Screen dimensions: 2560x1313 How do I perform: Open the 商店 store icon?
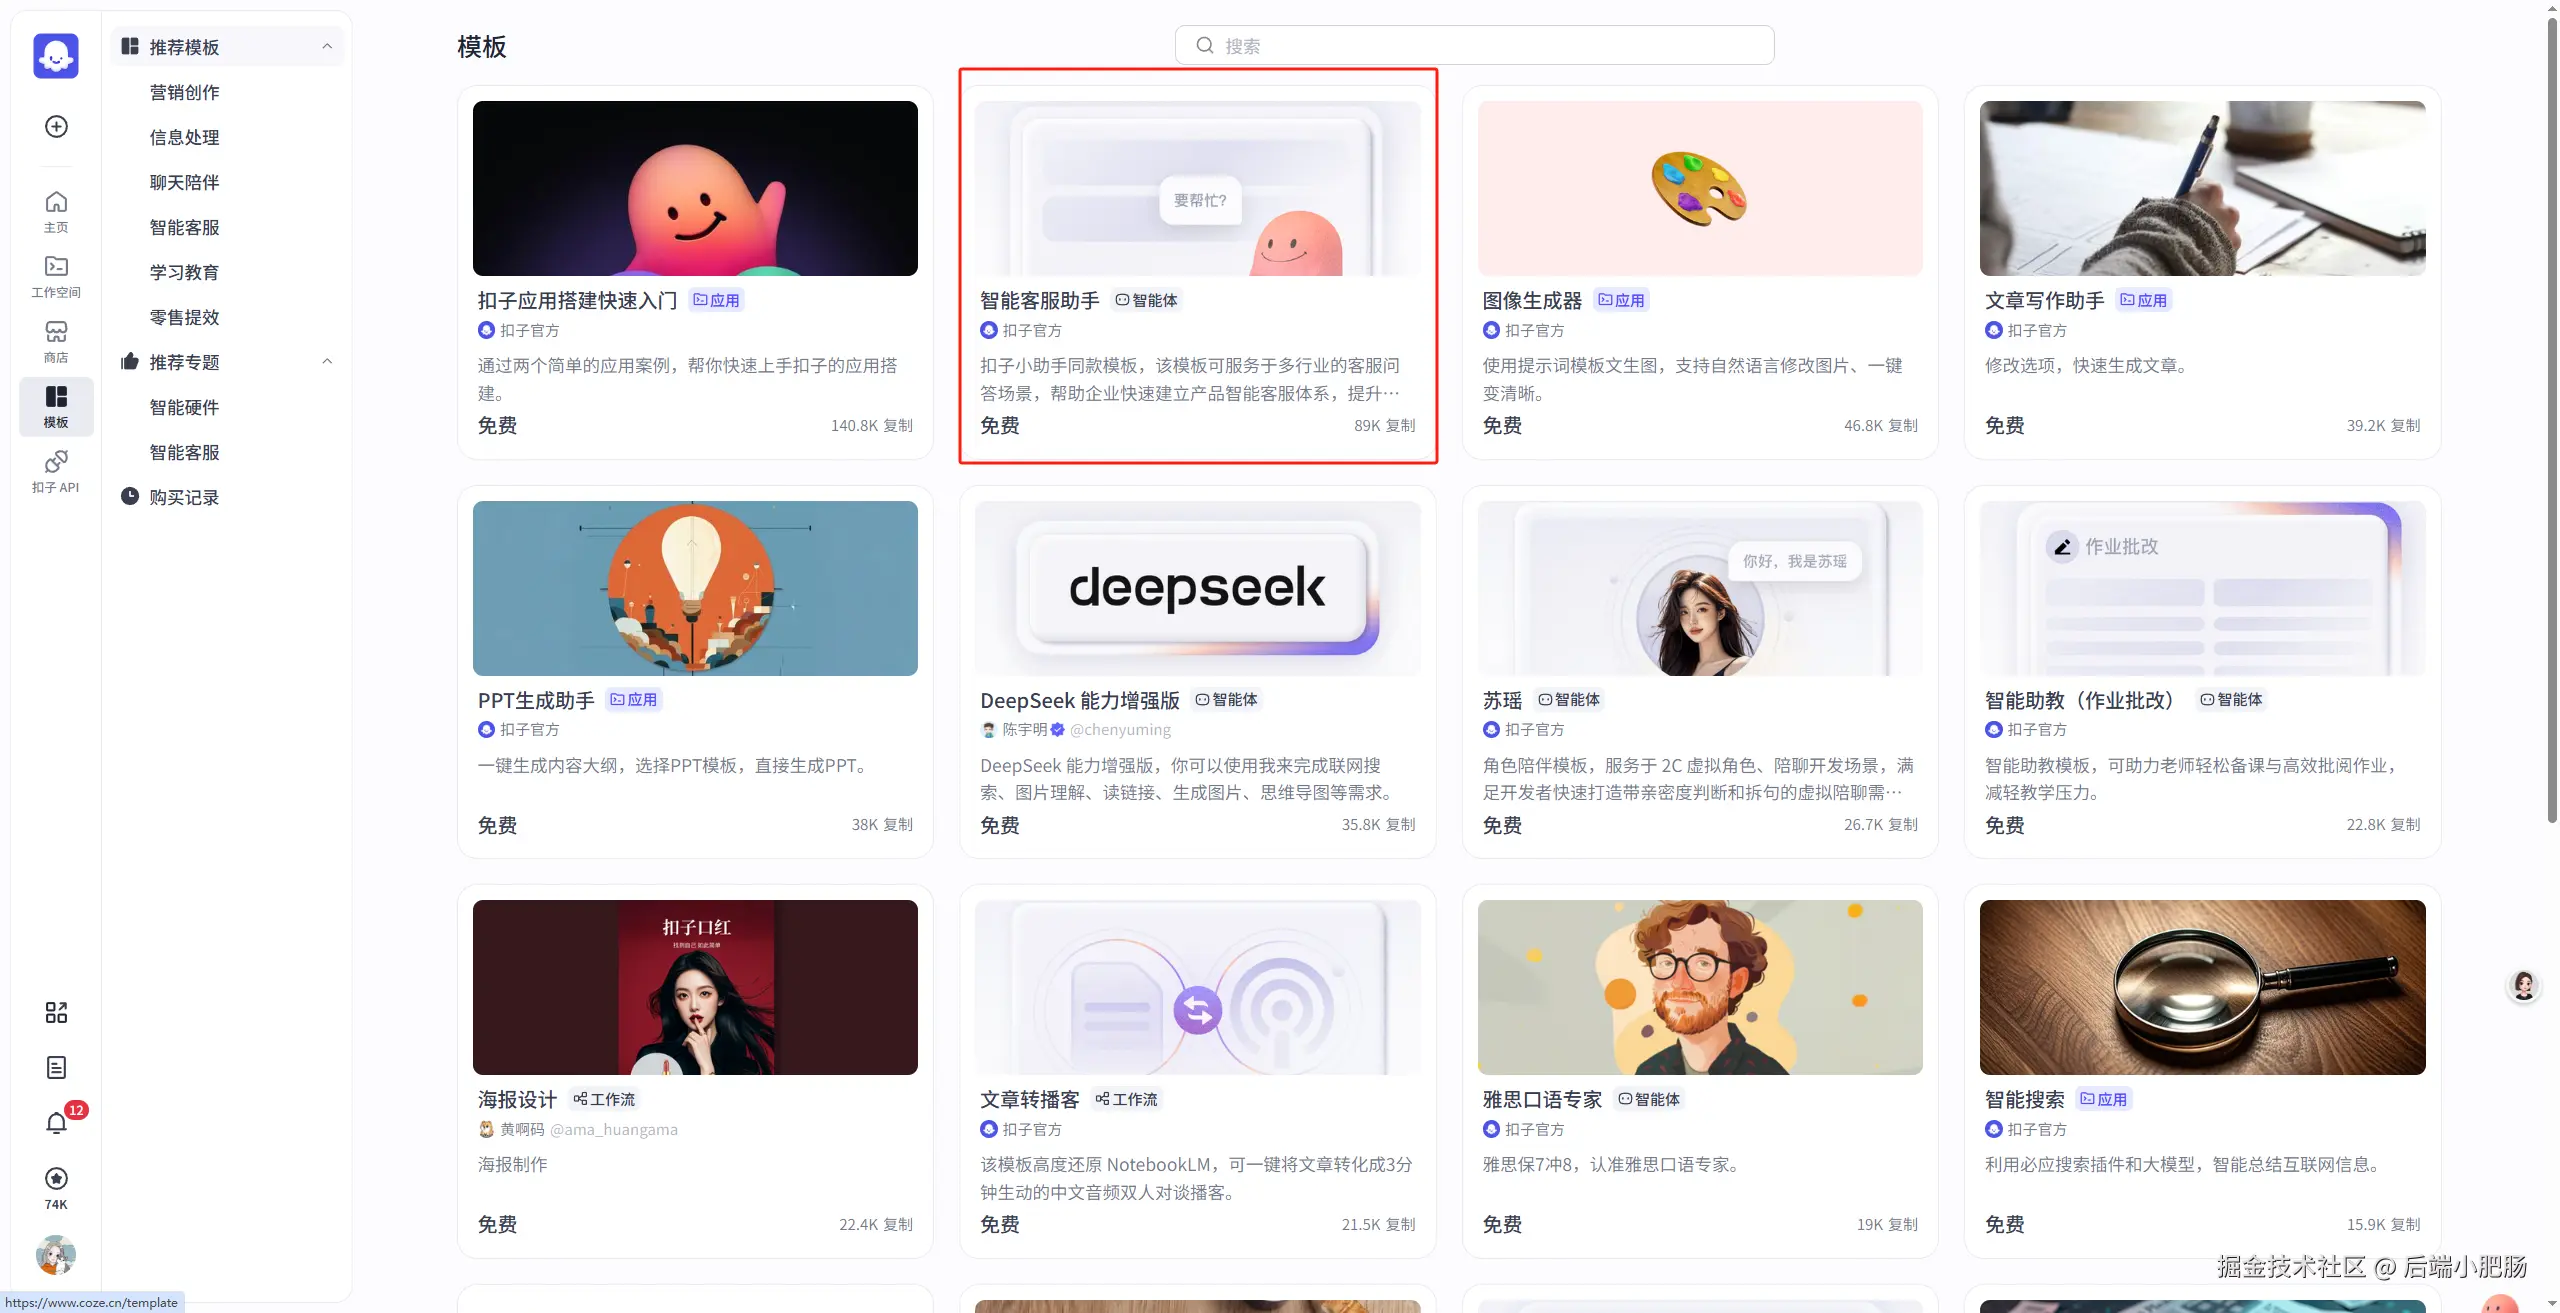56,342
